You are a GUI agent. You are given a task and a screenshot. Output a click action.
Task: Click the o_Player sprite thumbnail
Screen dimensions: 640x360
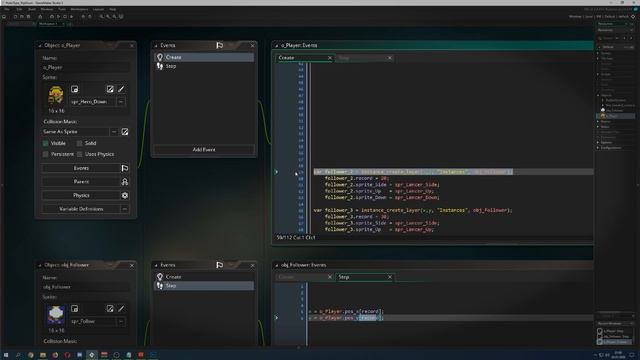(56, 96)
